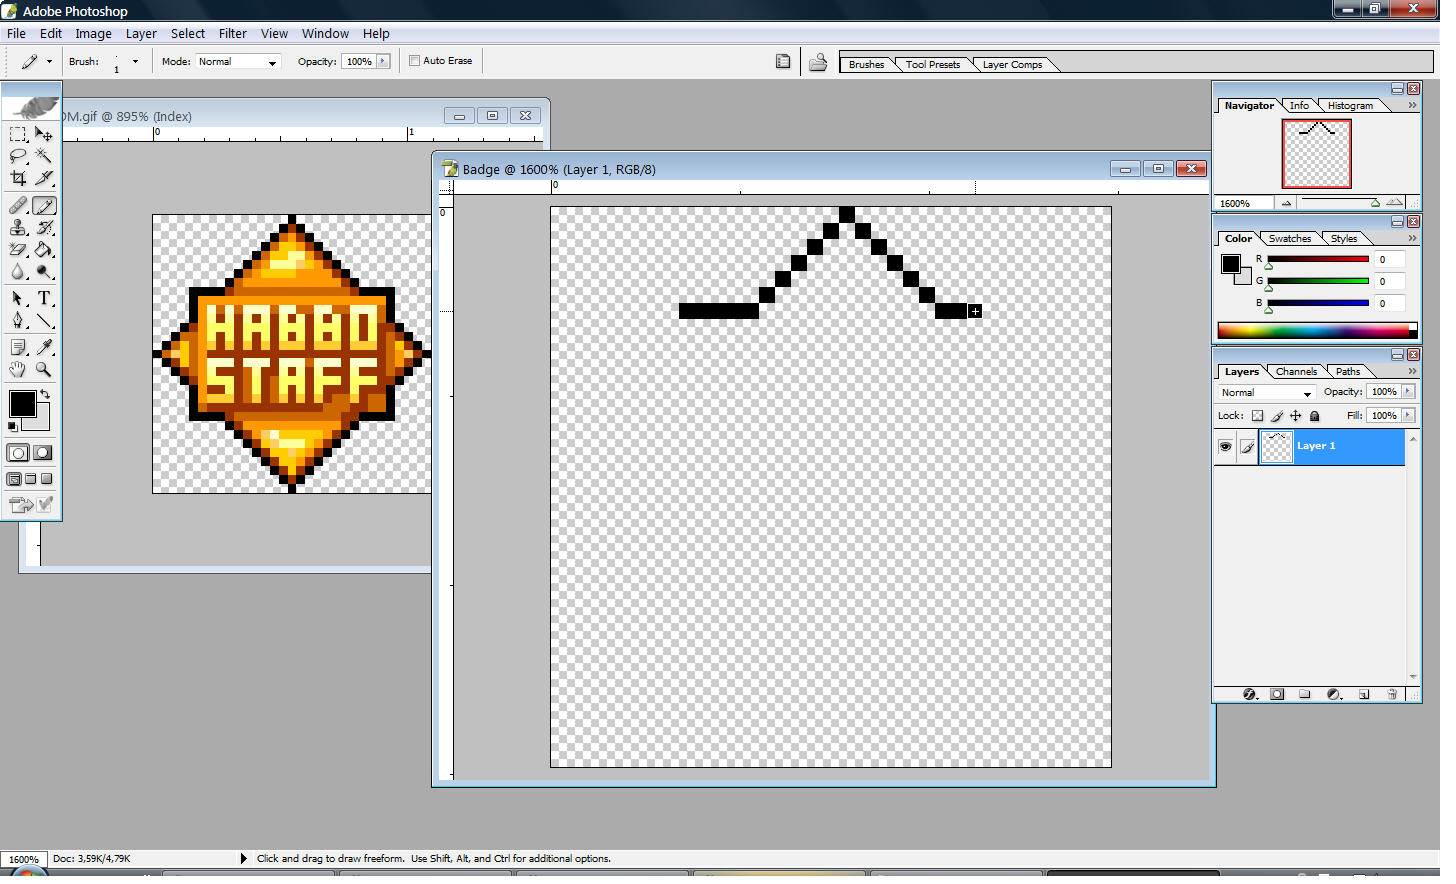Click the red R color slider
This screenshot has width=1456, height=884.
[1318, 260]
